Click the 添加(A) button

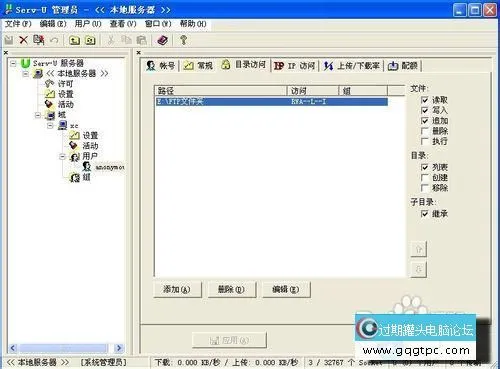[177, 289]
